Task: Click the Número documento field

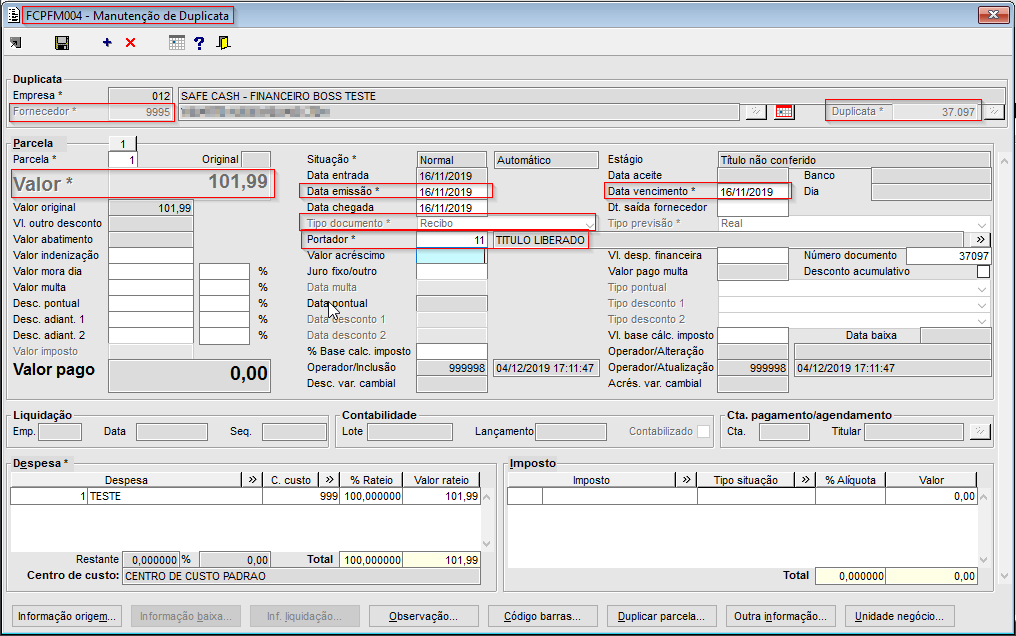Action: (949, 256)
